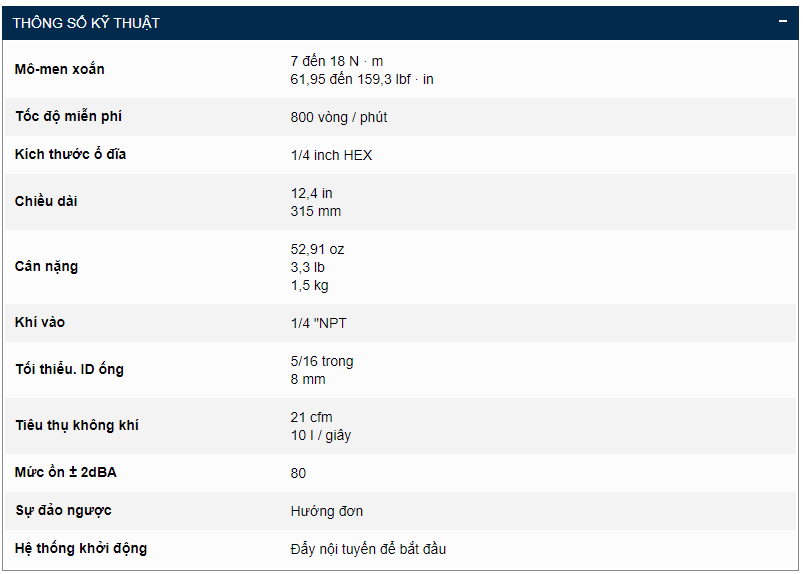Click the 7 đến 18 N · m value

point(337,61)
